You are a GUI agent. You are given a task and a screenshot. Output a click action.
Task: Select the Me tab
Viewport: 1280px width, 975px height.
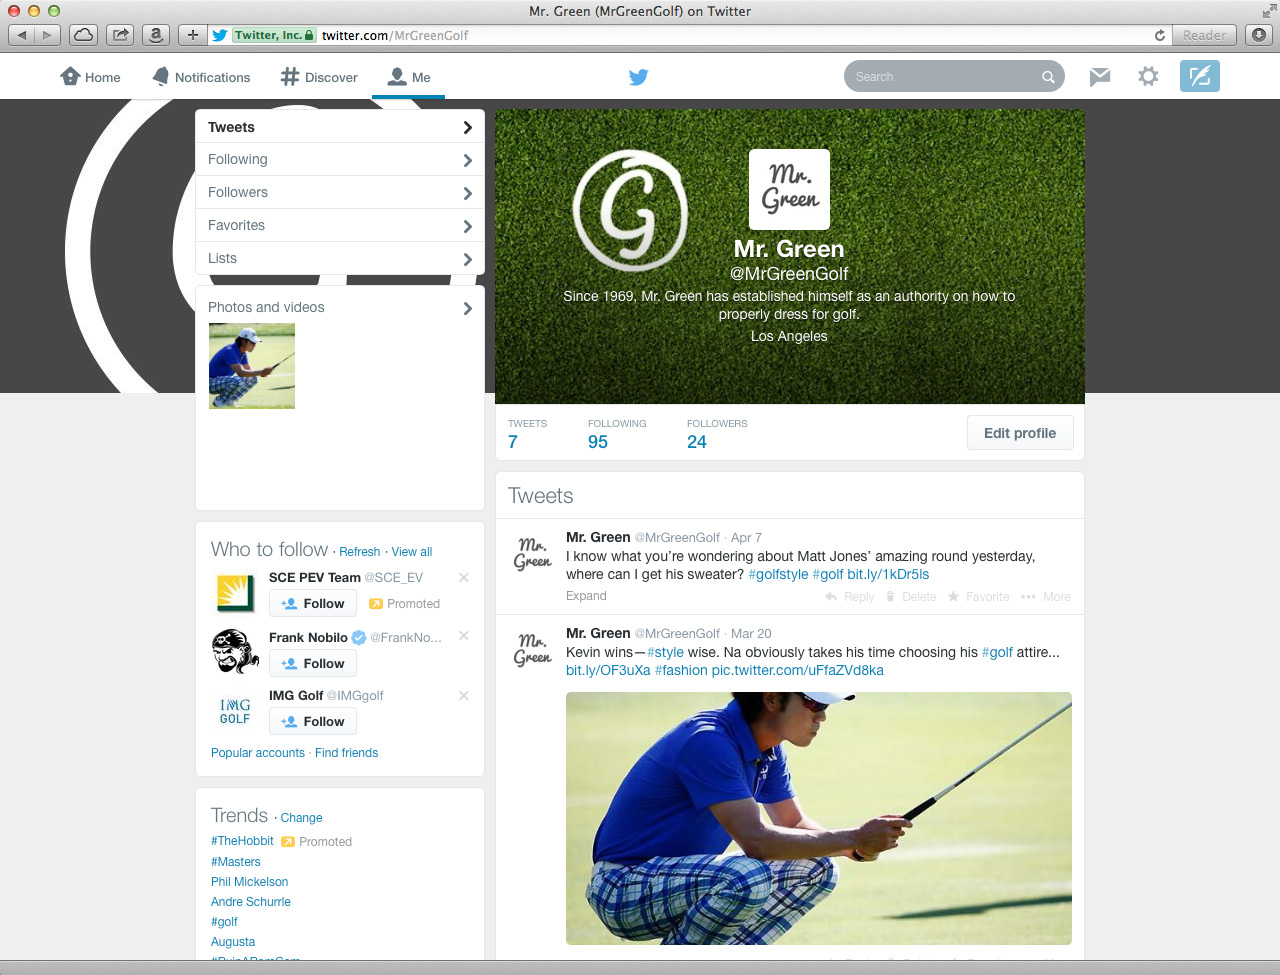coord(409,77)
